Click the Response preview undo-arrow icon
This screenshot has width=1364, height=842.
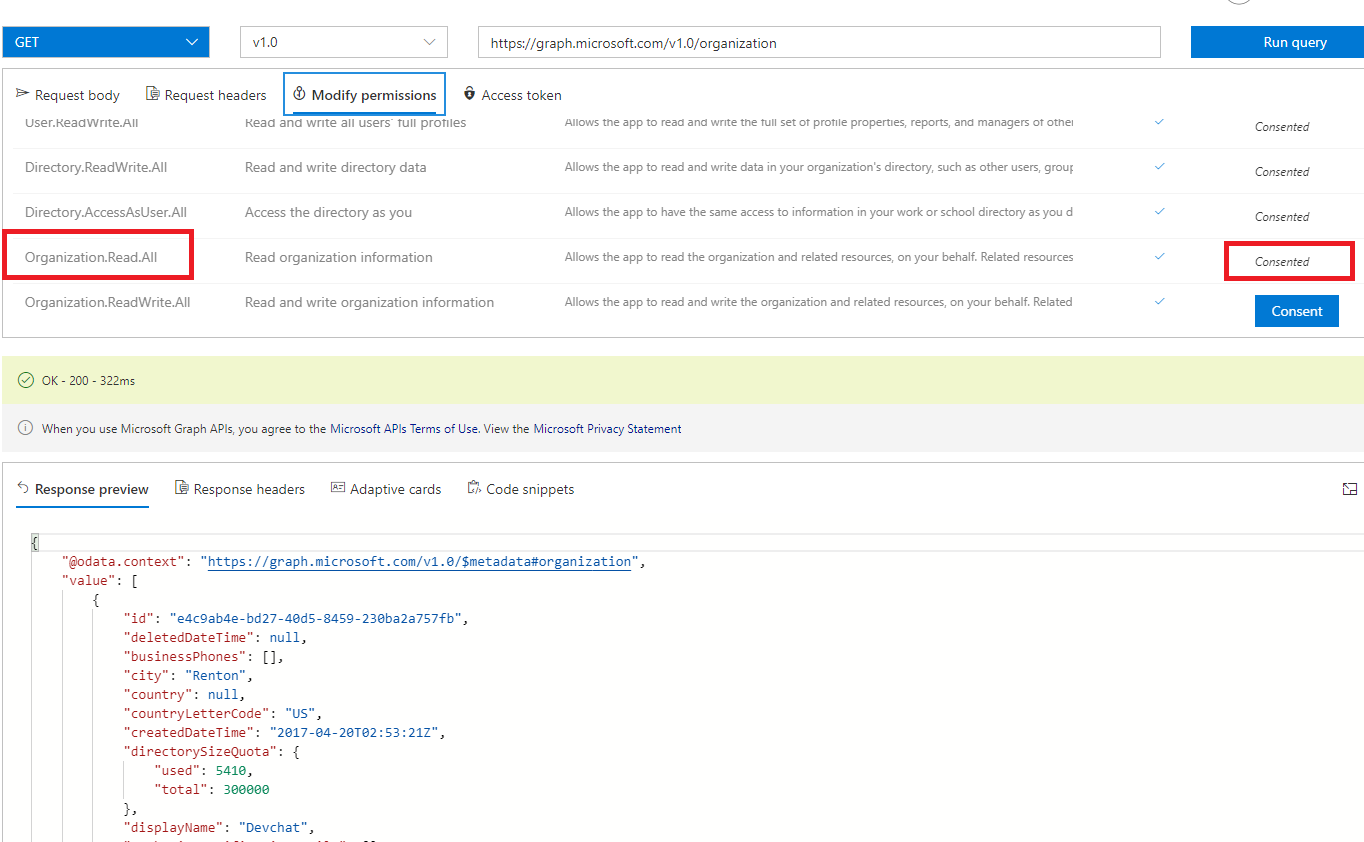23,488
